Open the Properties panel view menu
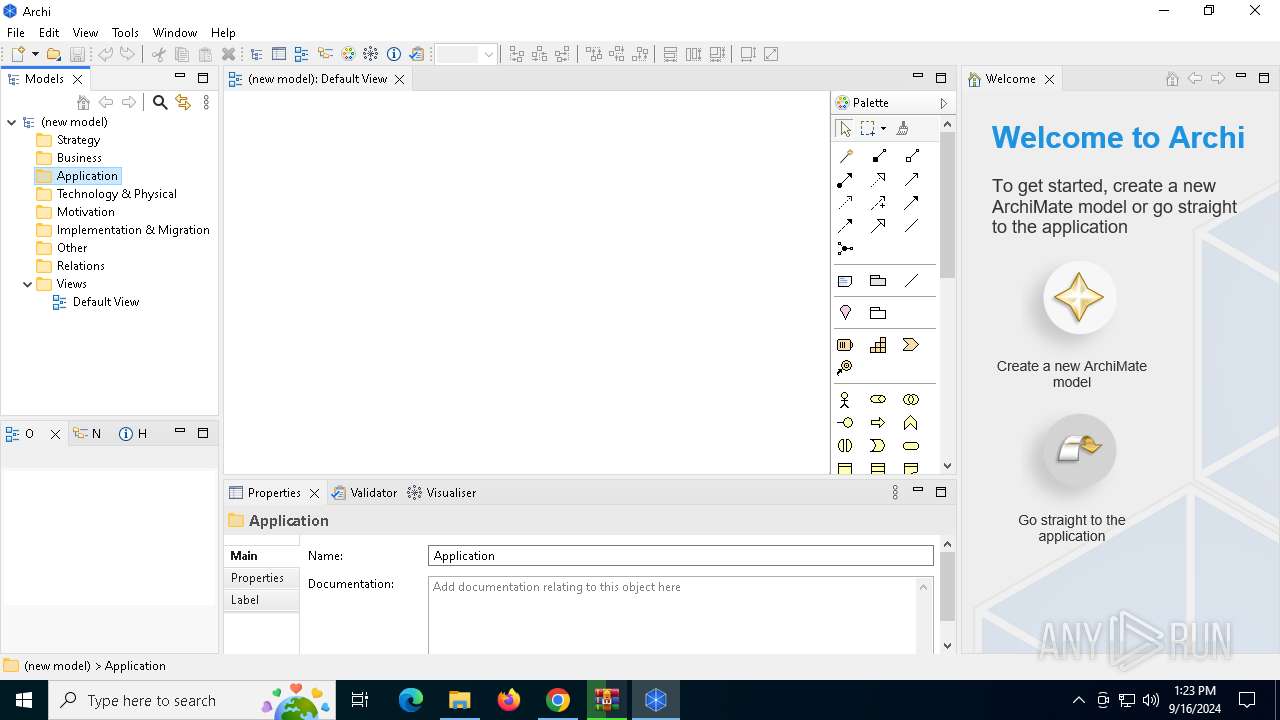This screenshot has height=720, width=1280. (x=895, y=492)
